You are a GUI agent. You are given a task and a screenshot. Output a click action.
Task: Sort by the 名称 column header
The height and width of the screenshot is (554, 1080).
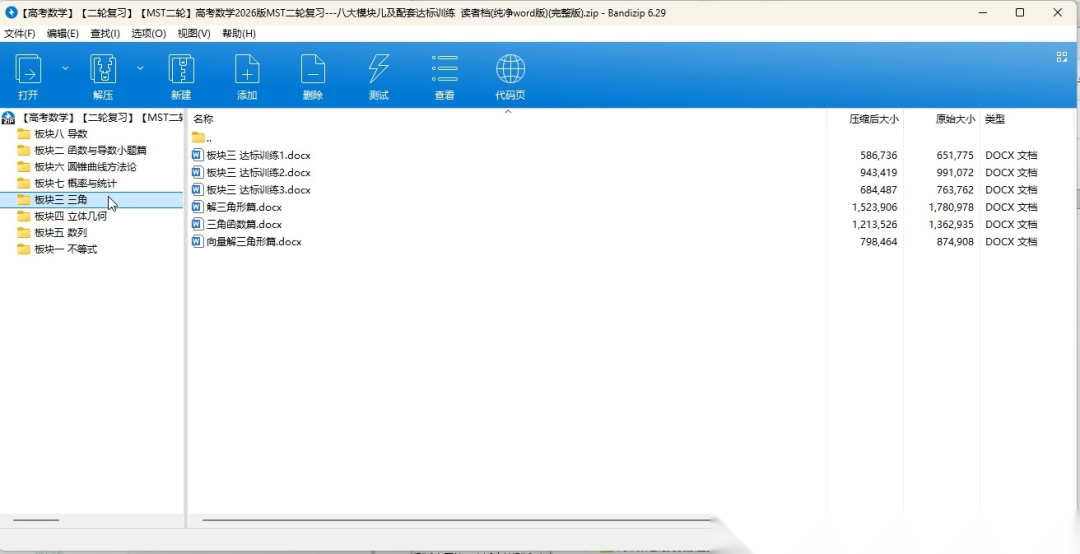[204, 119]
